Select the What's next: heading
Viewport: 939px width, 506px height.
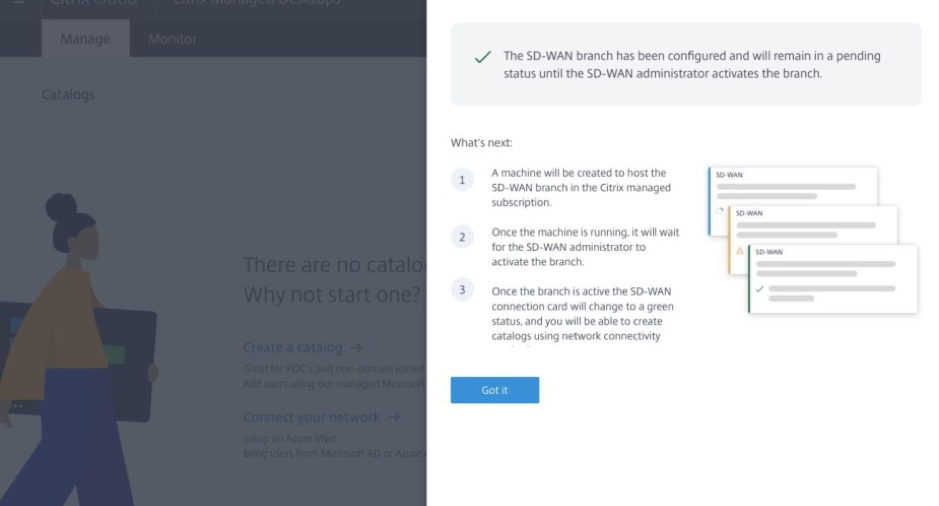pos(481,143)
